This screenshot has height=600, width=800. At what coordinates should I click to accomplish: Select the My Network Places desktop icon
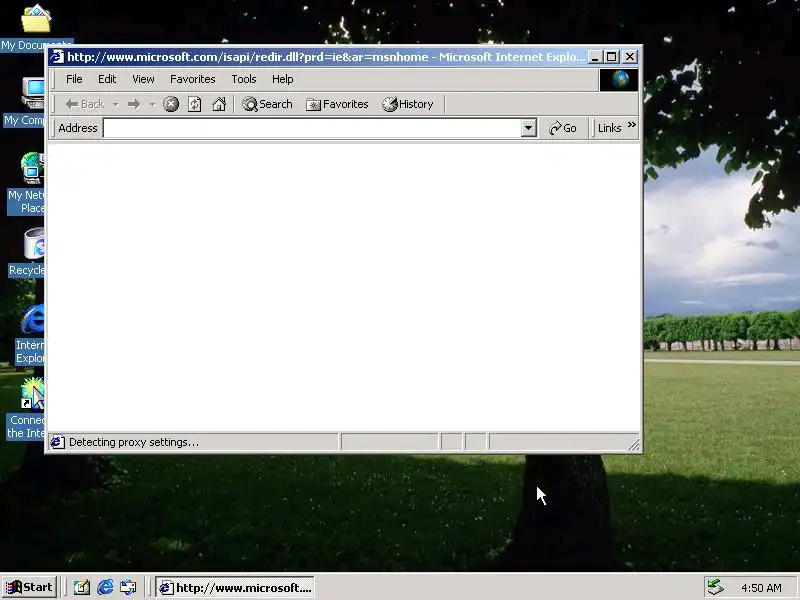26,183
